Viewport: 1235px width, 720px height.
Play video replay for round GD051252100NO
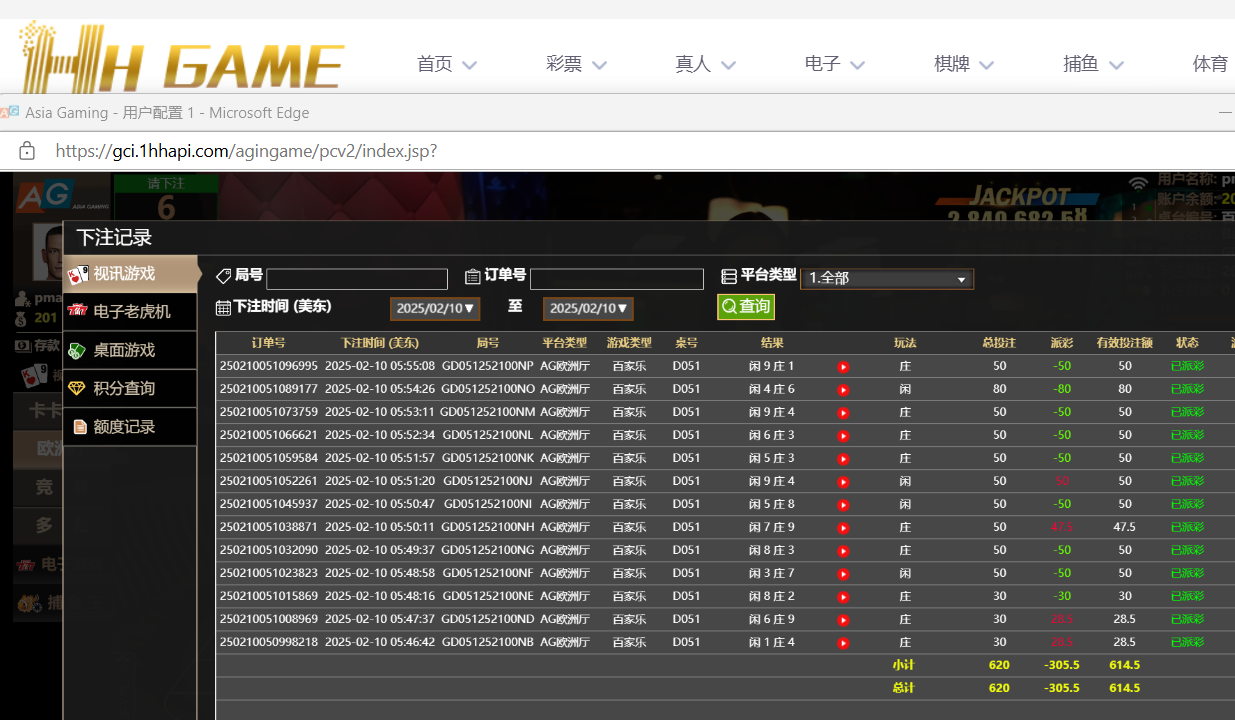[x=843, y=390]
